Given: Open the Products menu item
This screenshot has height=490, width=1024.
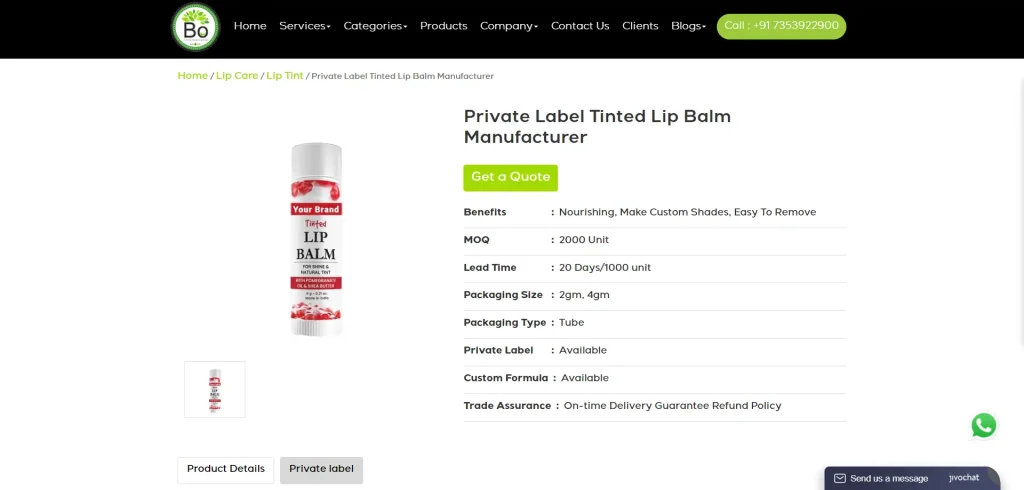Looking at the screenshot, I should [443, 26].
